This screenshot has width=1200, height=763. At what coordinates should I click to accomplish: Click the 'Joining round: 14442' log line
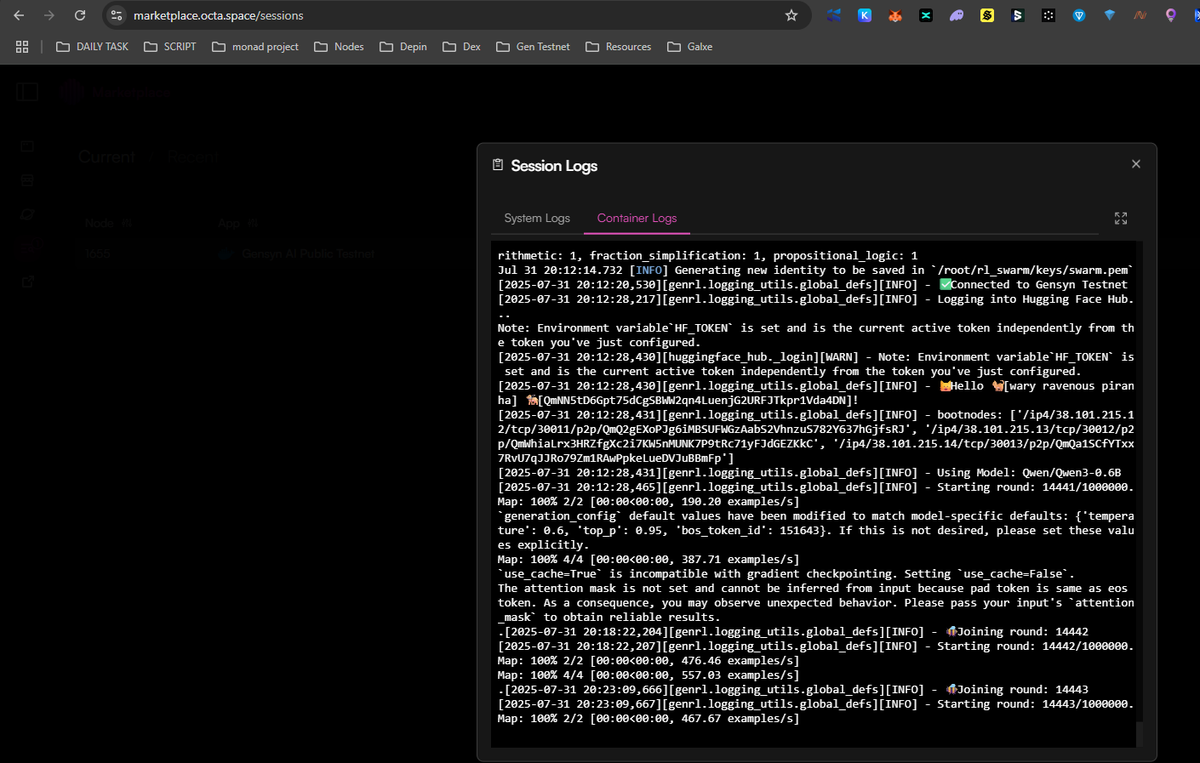793,632
